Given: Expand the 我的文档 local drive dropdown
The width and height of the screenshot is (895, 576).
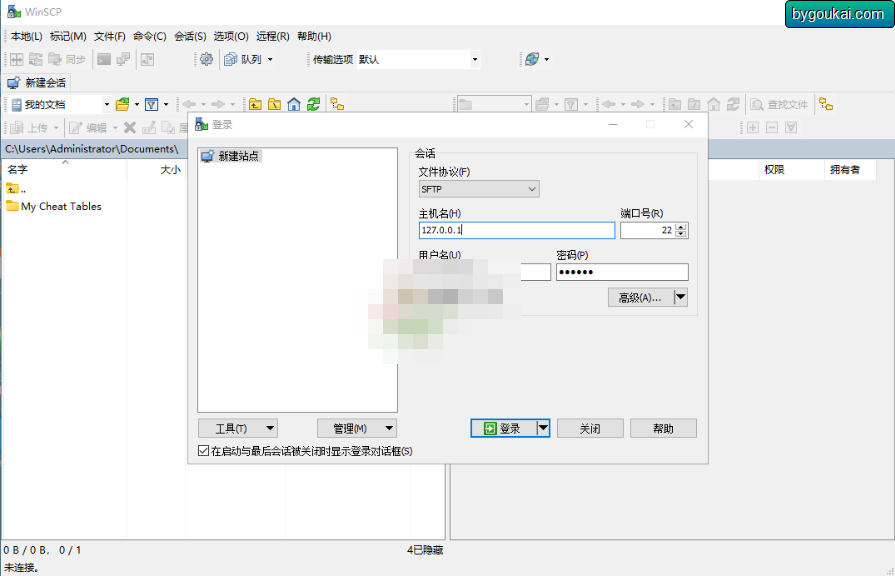Looking at the screenshot, I should pos(106,104).
